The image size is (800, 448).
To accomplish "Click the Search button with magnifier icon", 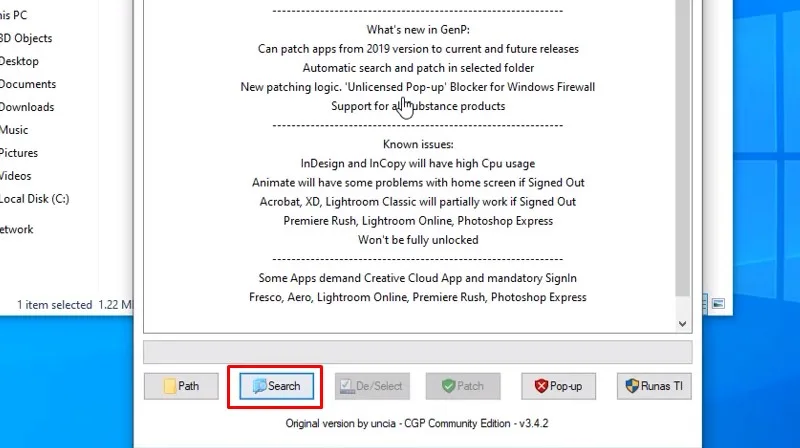I will (x=276, y=386).
